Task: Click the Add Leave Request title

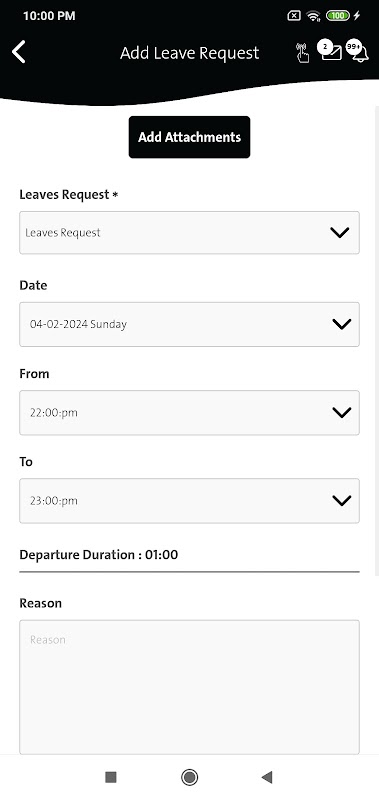Action: click(189, 53)
